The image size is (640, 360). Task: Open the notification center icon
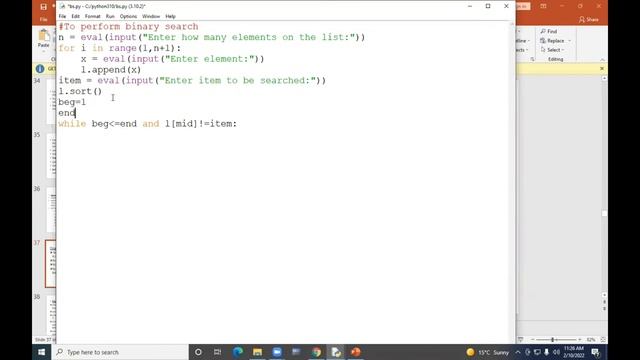coord(595,352)
